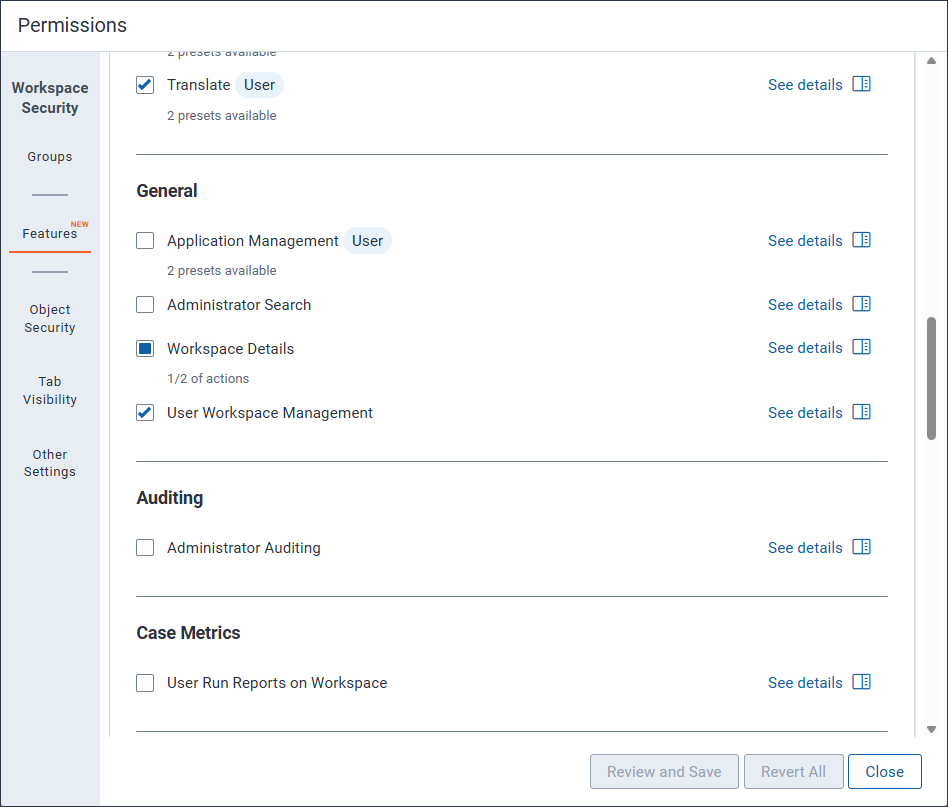Click the Revert All button

click(793, 771)
